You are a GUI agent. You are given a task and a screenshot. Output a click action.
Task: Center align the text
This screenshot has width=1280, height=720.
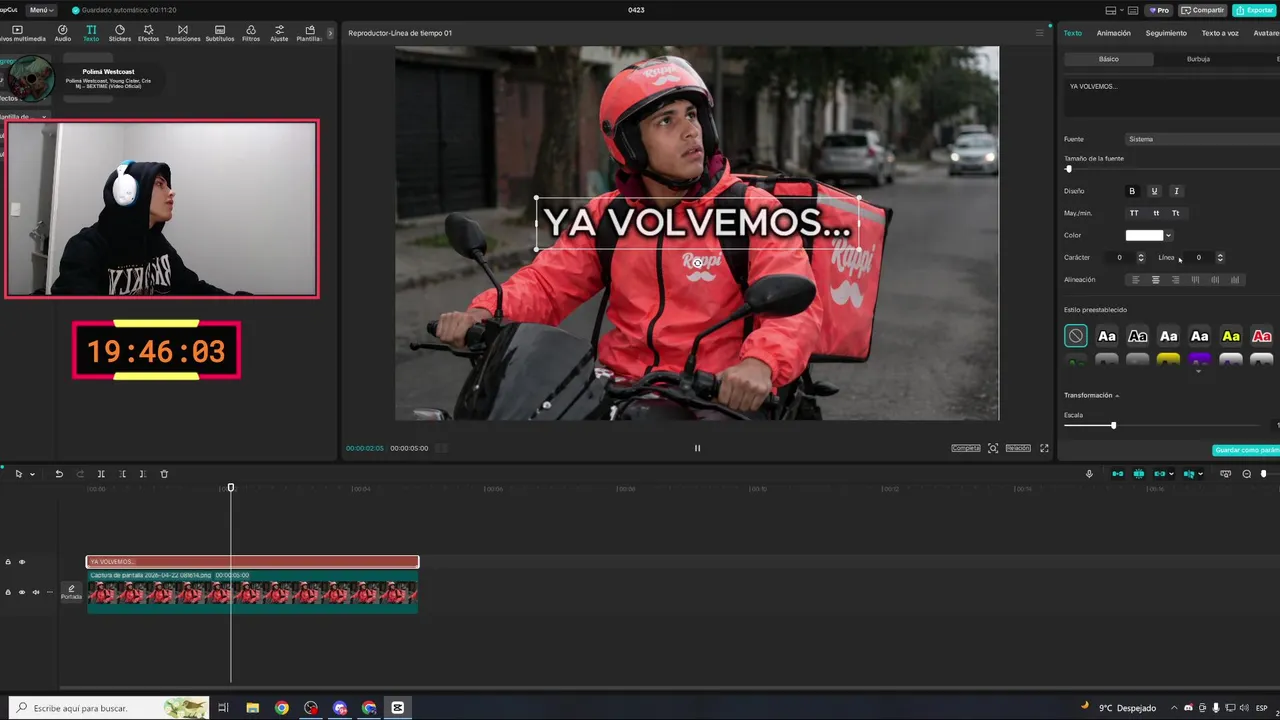(x=1155, y=280)
